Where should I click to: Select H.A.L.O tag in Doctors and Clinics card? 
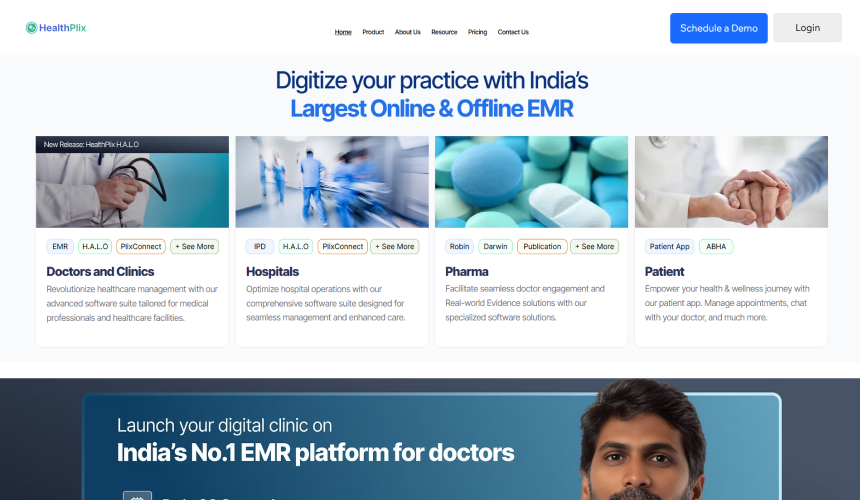pos(95,247)
